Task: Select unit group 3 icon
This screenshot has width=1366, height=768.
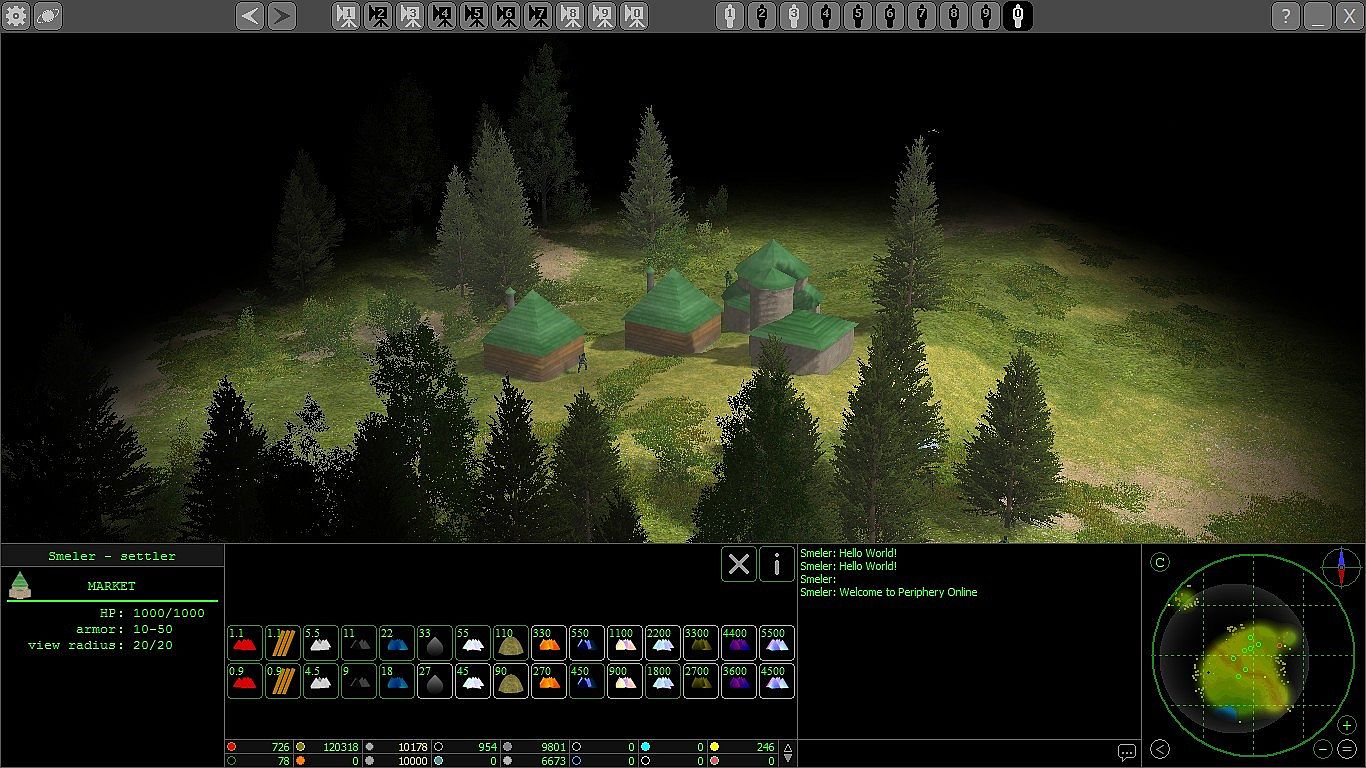Action: pyautogui.click(x=794, y=16)
